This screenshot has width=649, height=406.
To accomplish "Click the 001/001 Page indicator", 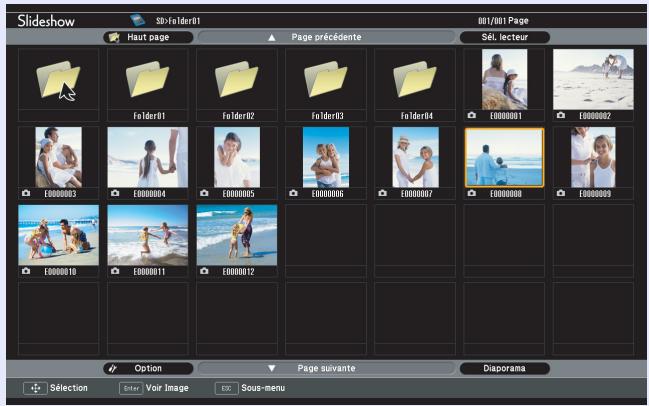I will (503, 21).
